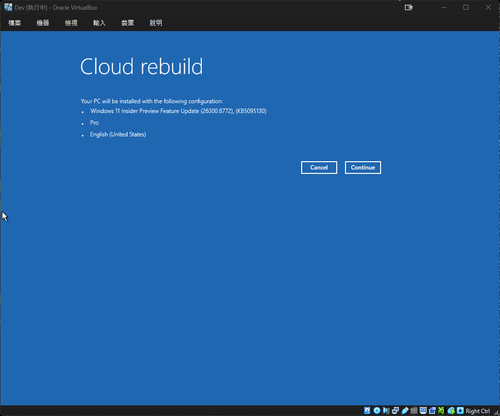The height and width of the screenshot is (416, 500).
Task: Click the green virtualization V status icon
Action: click(441, 410)
